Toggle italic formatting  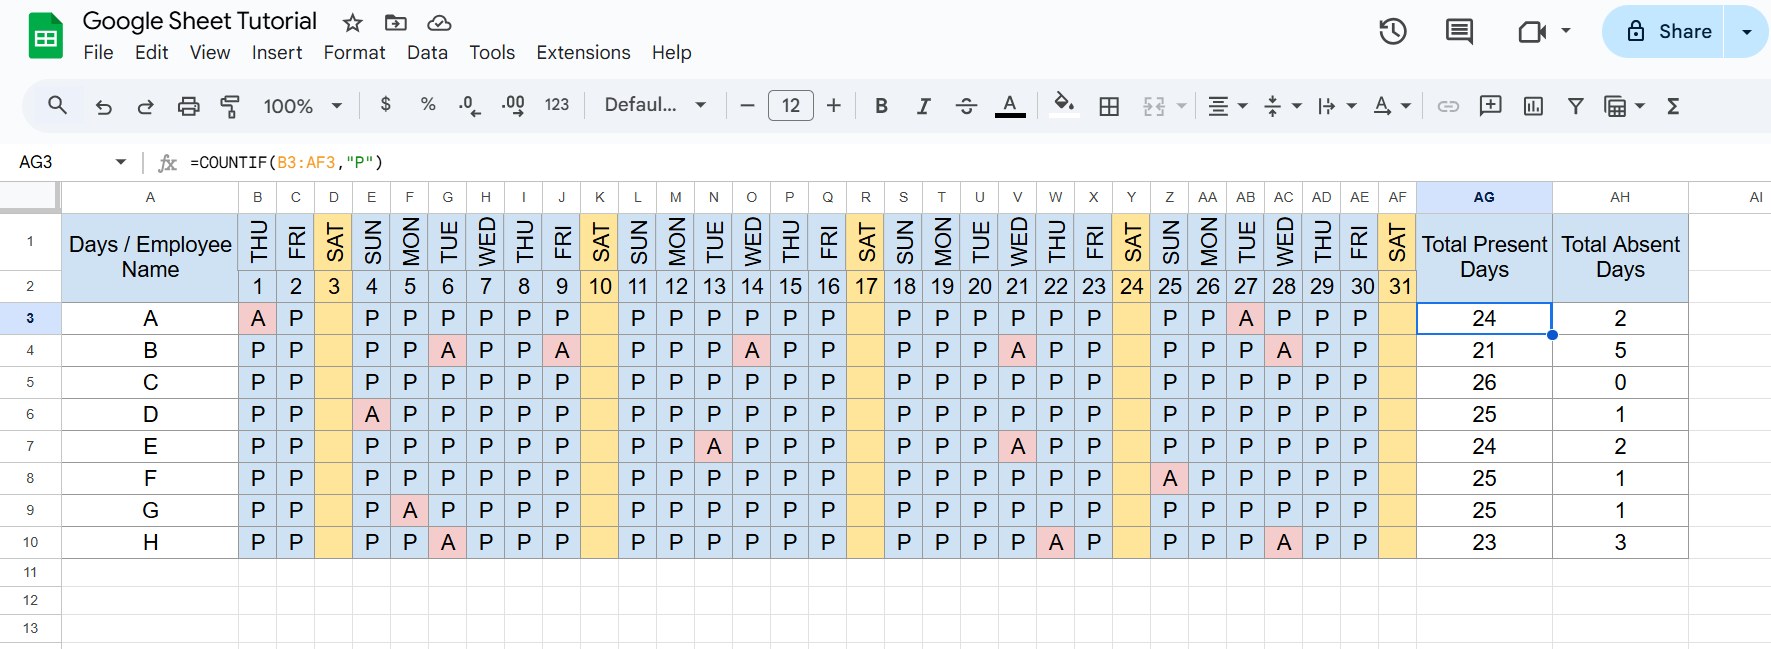[x=923, y=106]
